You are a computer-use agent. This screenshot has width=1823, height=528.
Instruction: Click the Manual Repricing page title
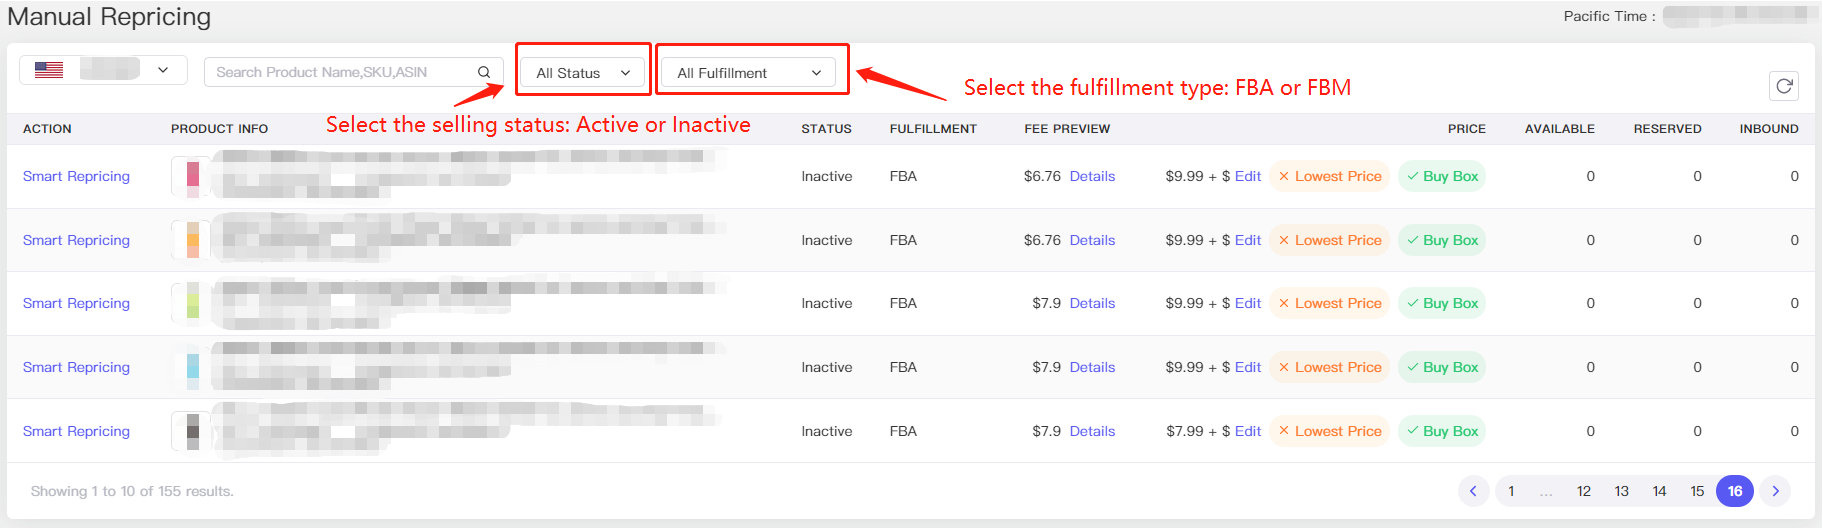point(109,17)
